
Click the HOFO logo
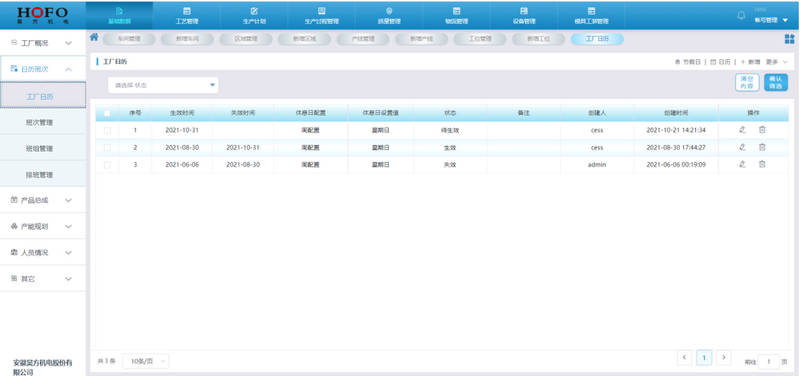point(42,14)
